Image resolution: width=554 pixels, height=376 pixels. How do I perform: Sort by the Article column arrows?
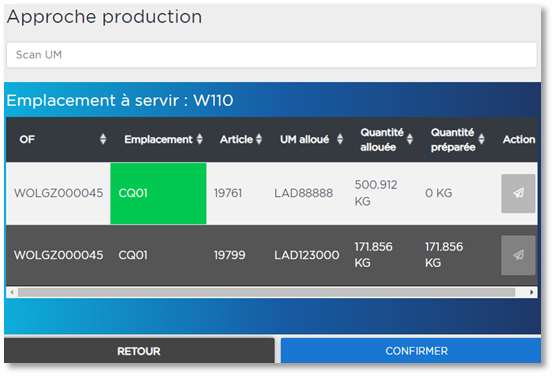259,139
